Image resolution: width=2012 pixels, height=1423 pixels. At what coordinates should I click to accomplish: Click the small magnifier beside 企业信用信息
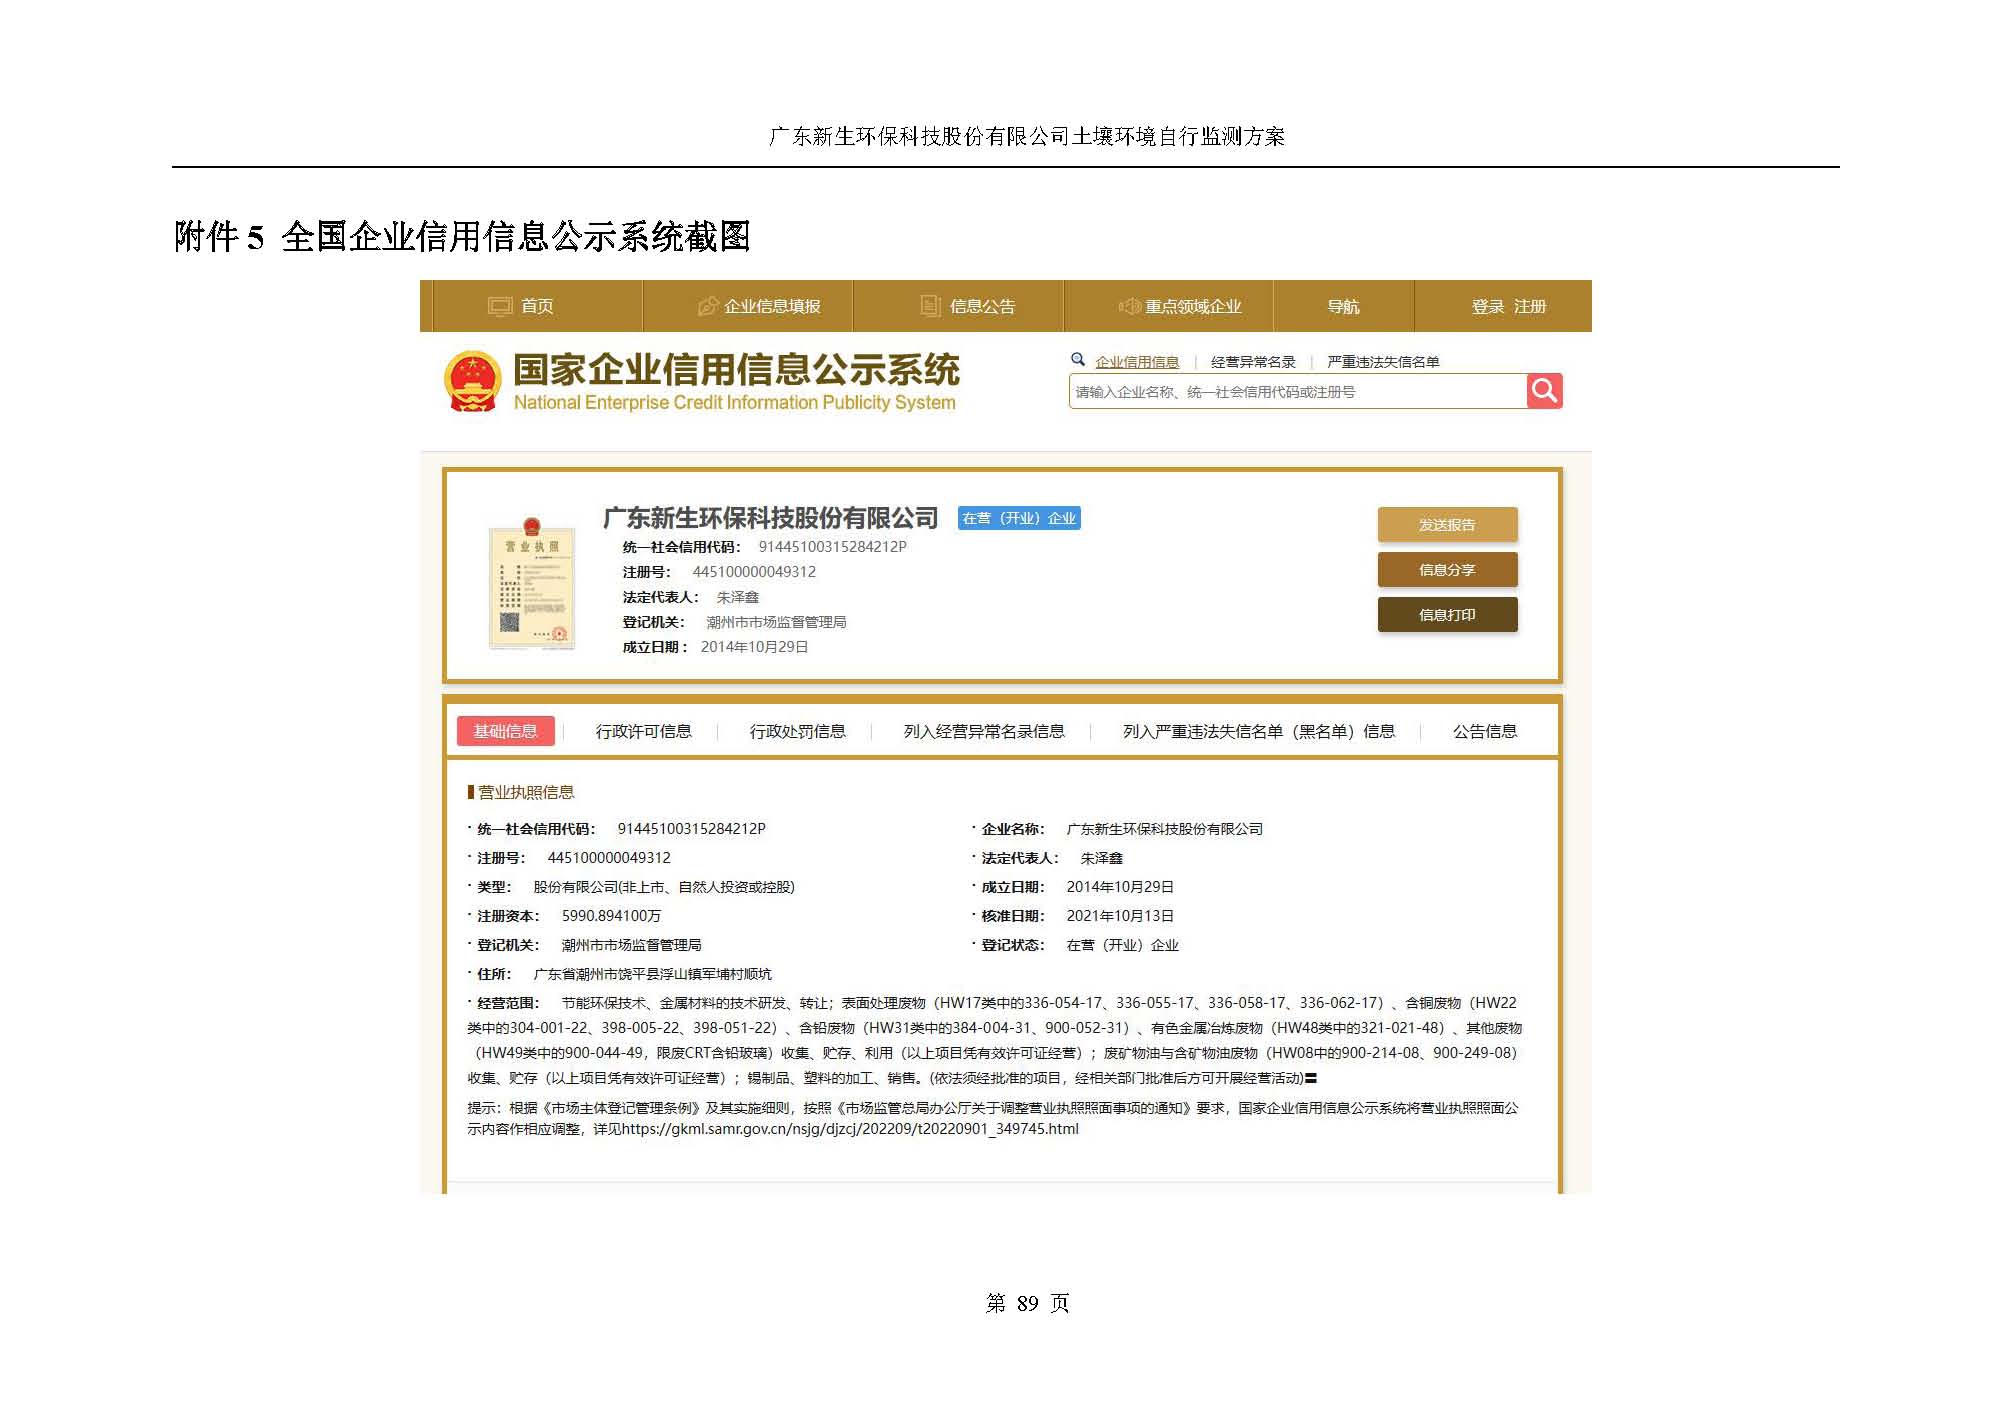coord(1077,360)
